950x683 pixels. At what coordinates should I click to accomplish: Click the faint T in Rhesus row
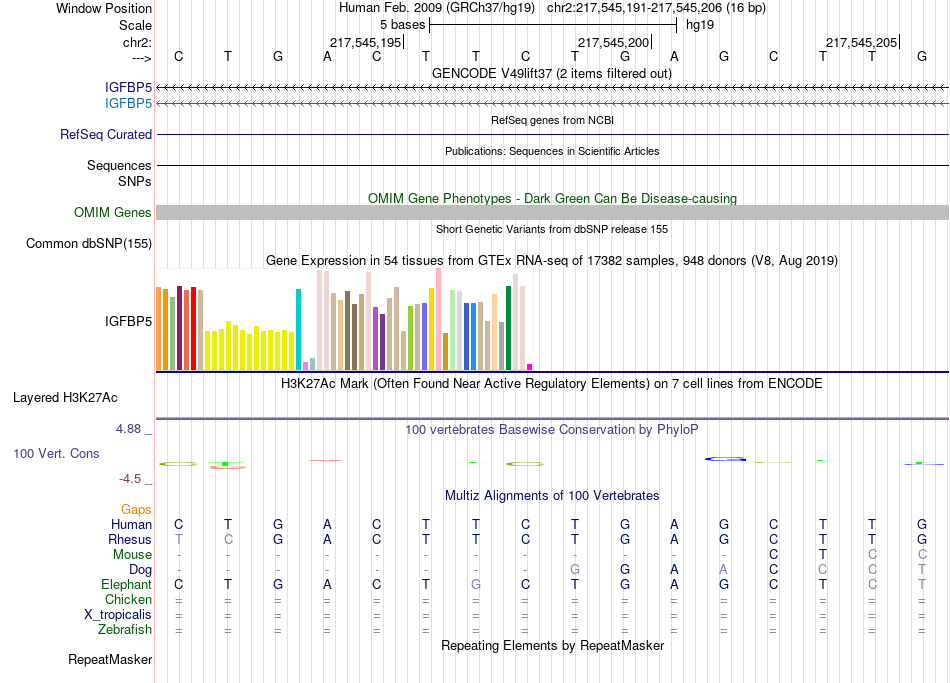point(178,539)
